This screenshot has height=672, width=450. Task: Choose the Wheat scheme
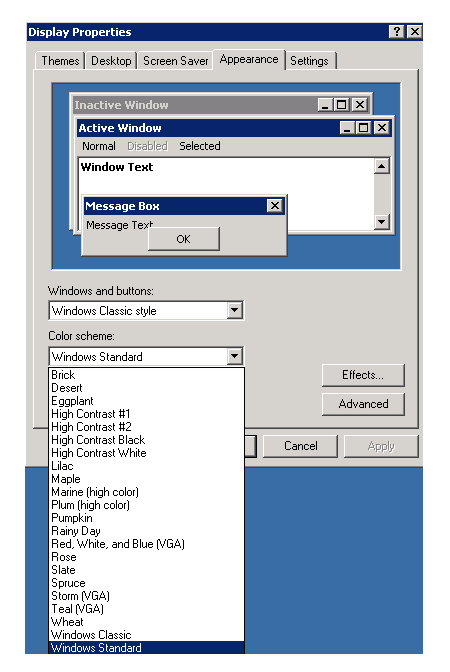coord(147,622)
